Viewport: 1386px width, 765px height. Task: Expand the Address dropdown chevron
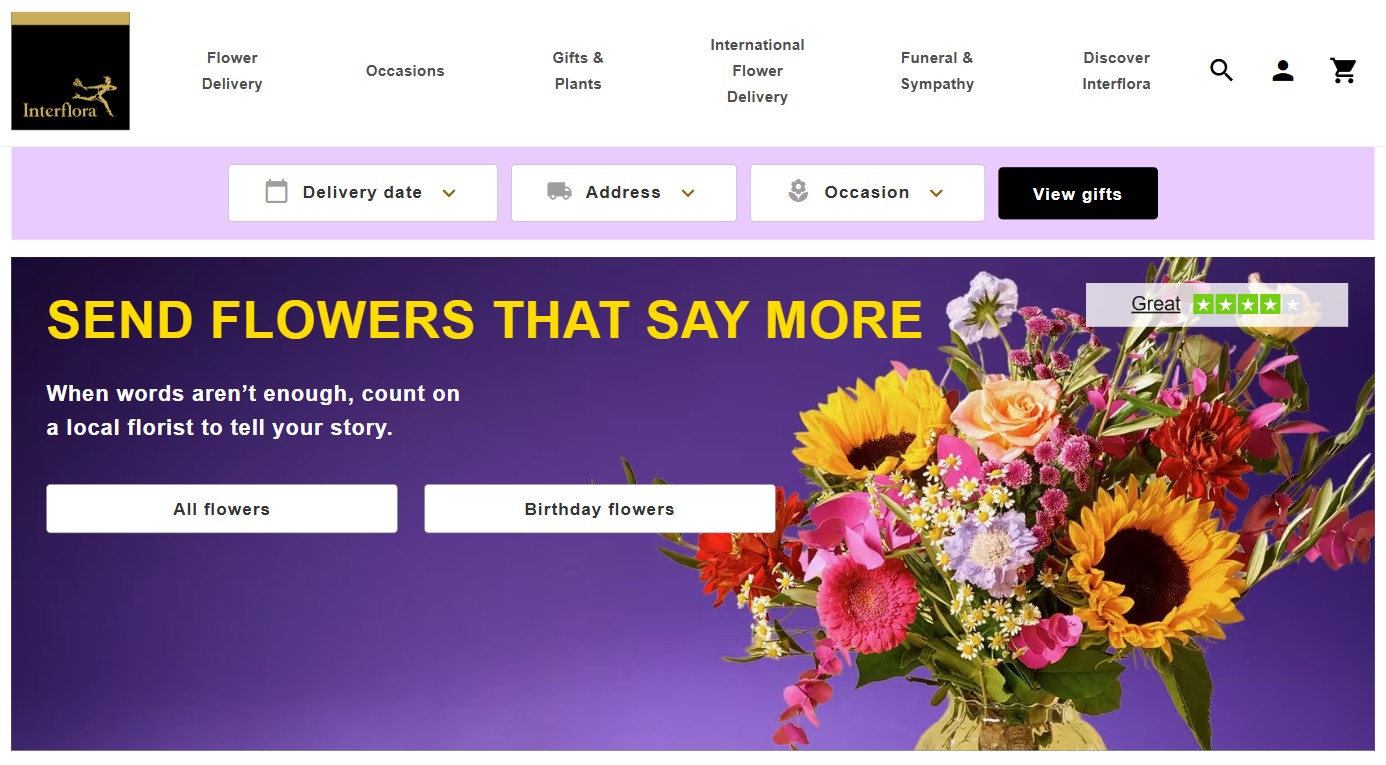coord(688,193)
